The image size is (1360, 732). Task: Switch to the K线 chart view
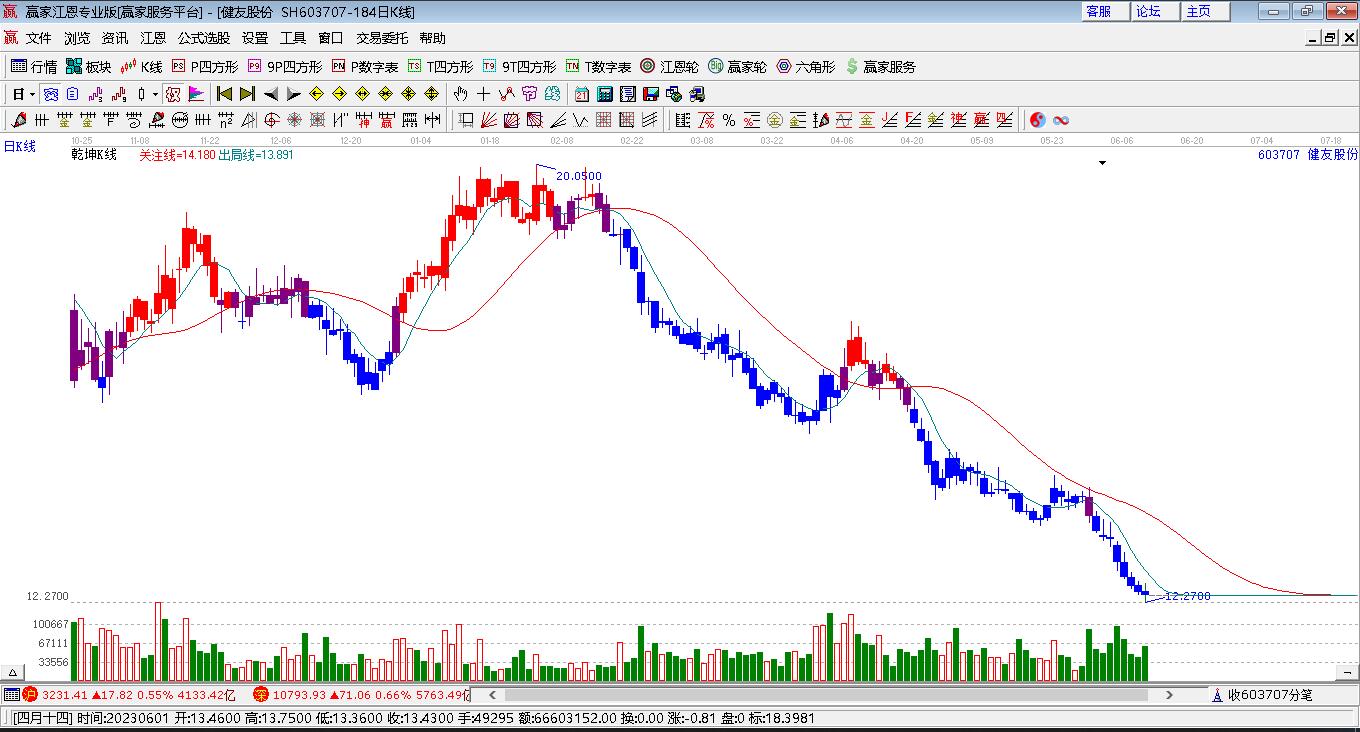pyautogui.click(x=141, y=67)
